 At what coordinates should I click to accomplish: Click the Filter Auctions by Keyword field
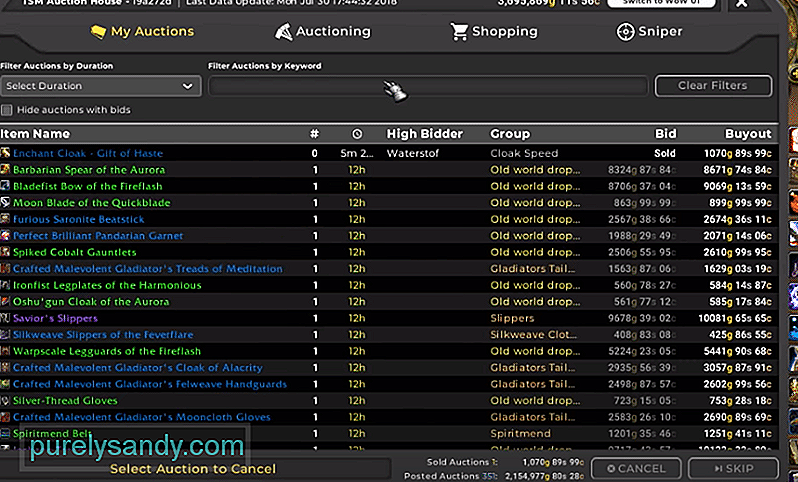coord(428,86)
